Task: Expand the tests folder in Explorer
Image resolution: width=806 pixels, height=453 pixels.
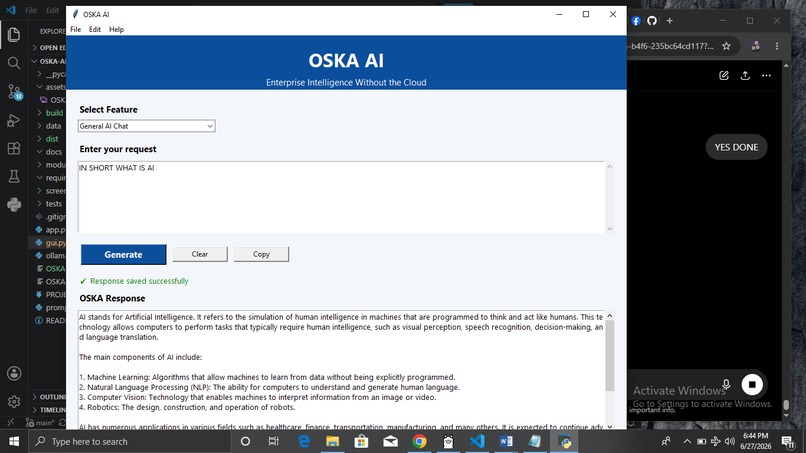Action: coord(48,204)
